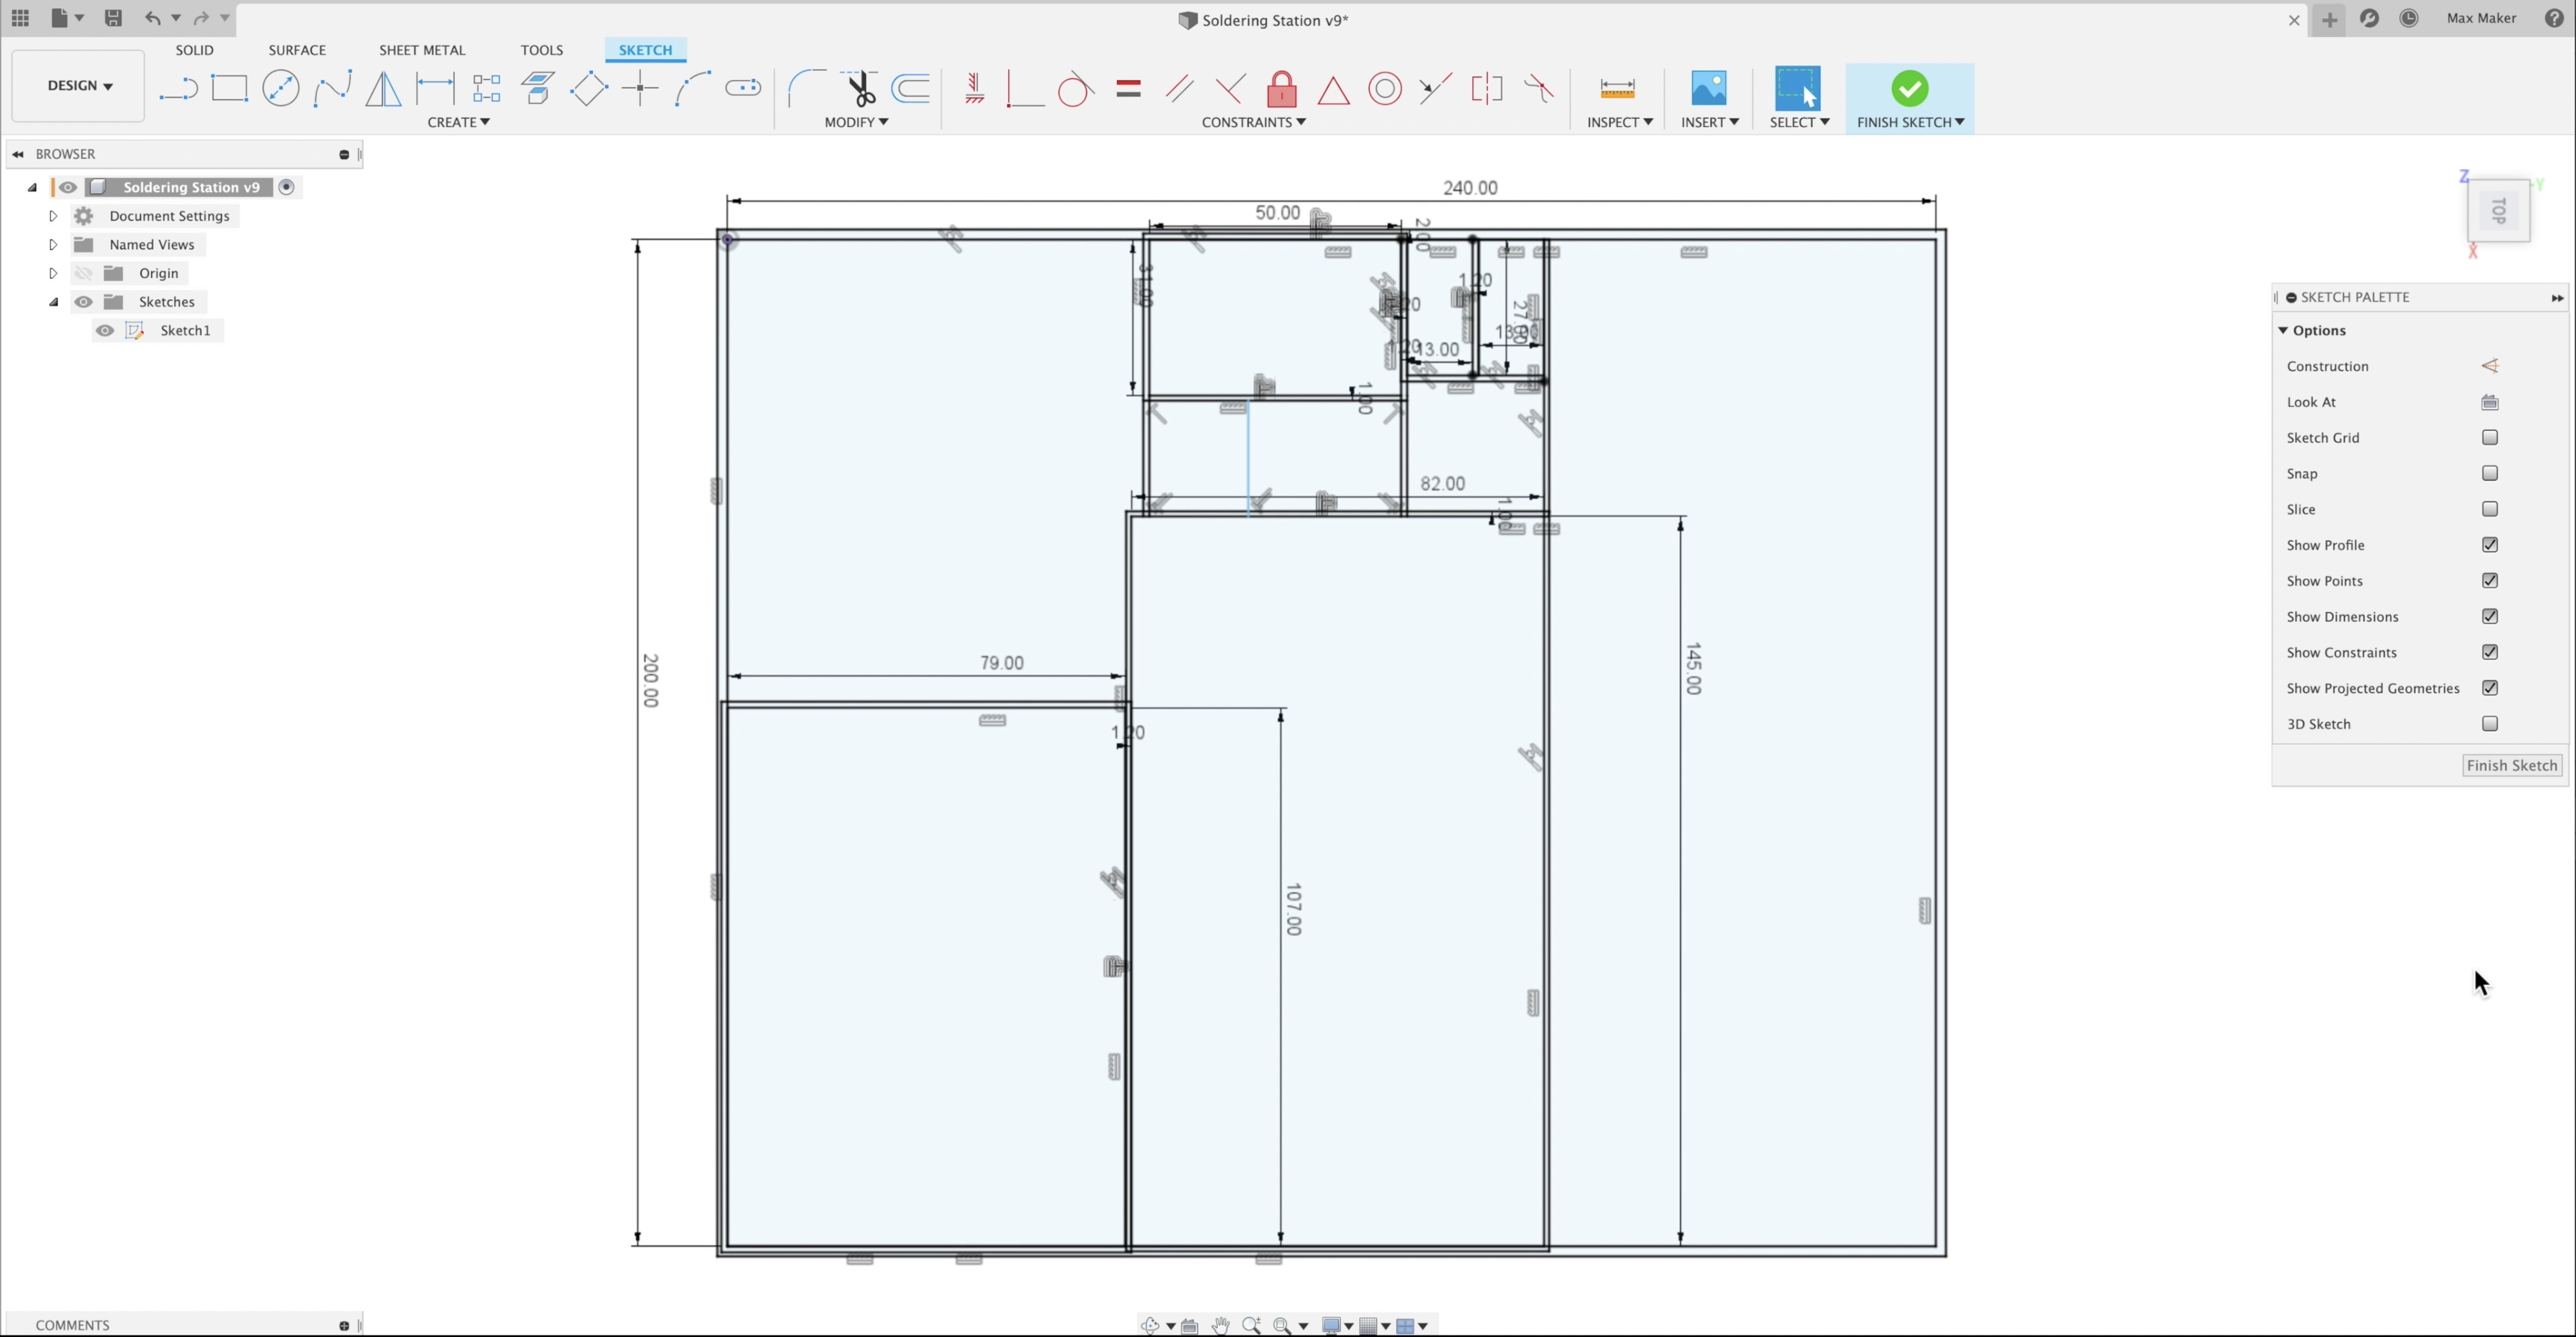Click the Undo arrow
Screen dimensions: 2576x1337
[x=152, y=18]
